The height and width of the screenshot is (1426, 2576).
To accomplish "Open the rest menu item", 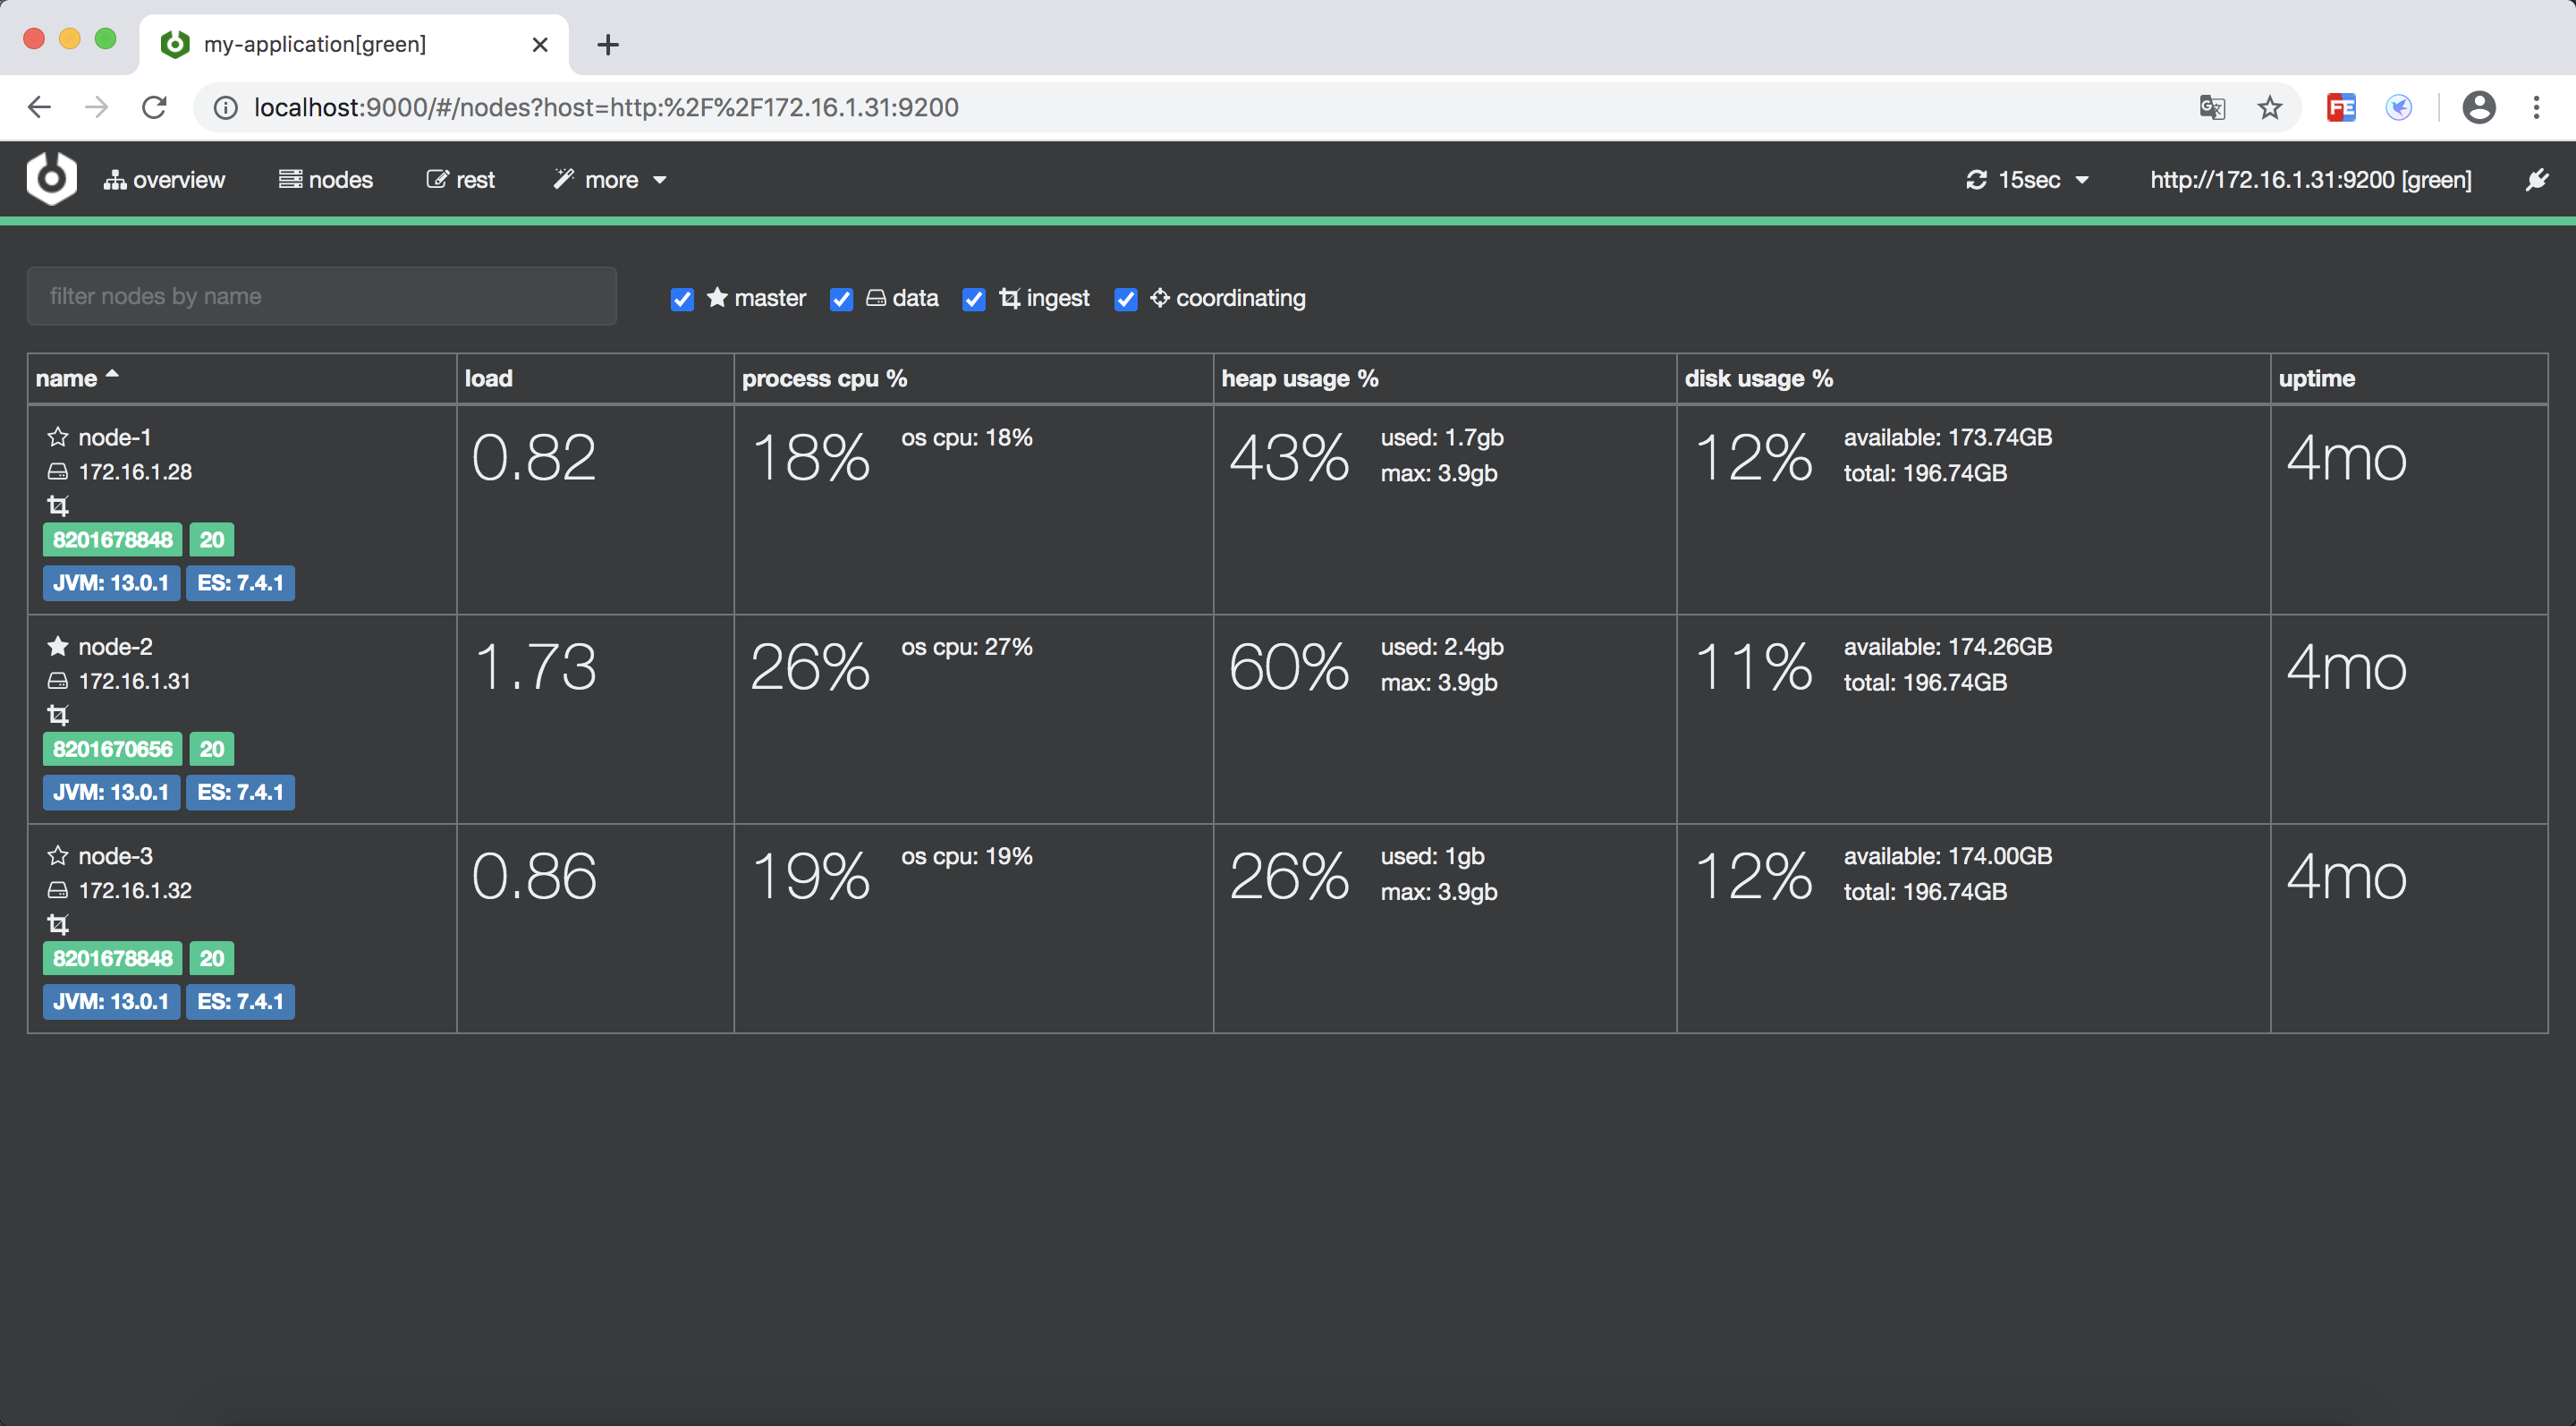I will point(461,180).
